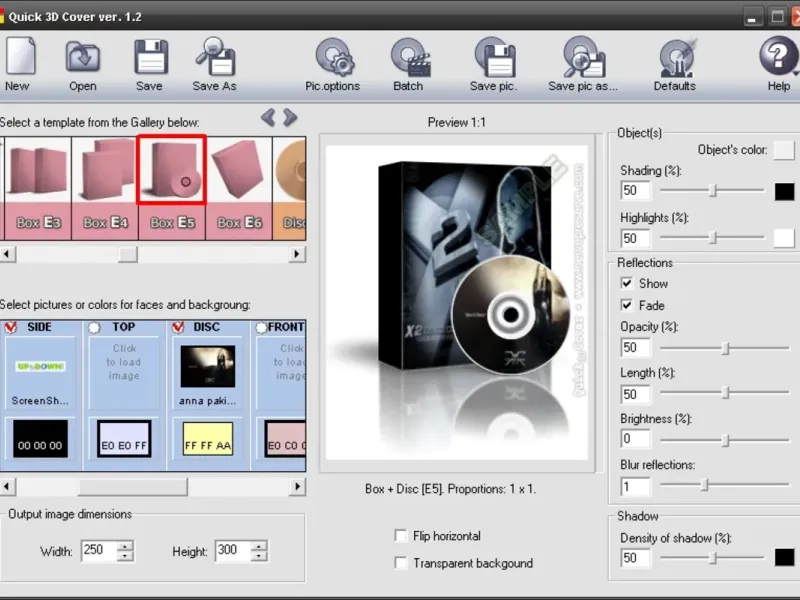This screenshot has width=800, height=600.
Task: Enable Flip horizontal
Action: (401, 536)
